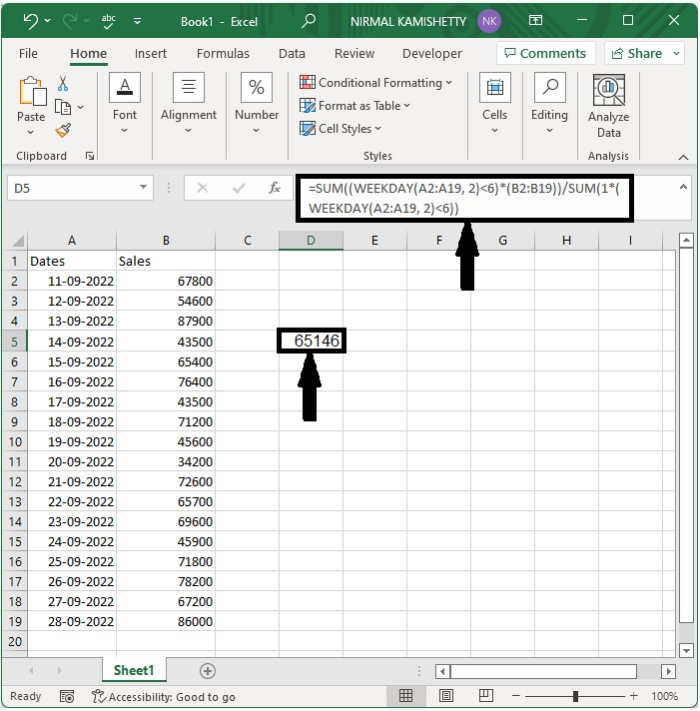The image size is (700, 711).
Task: Click the Share button
Action: click(644, 54)
